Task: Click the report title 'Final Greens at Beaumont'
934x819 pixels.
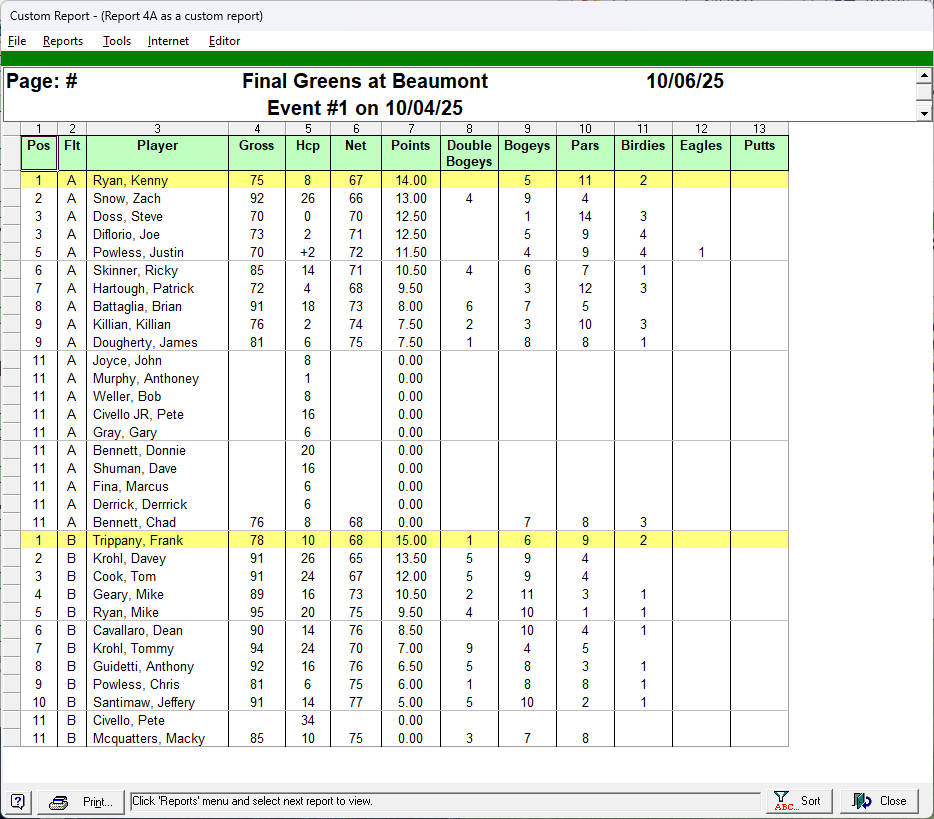Action: coord(365,81)
